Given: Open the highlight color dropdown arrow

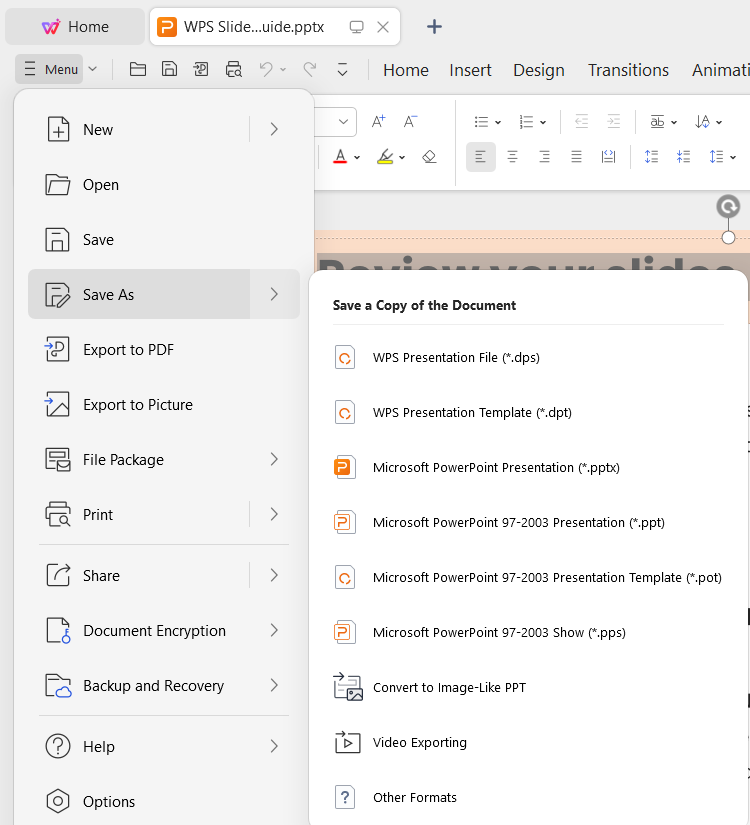Looking at the screenshot, I should (x=402, y=157).
